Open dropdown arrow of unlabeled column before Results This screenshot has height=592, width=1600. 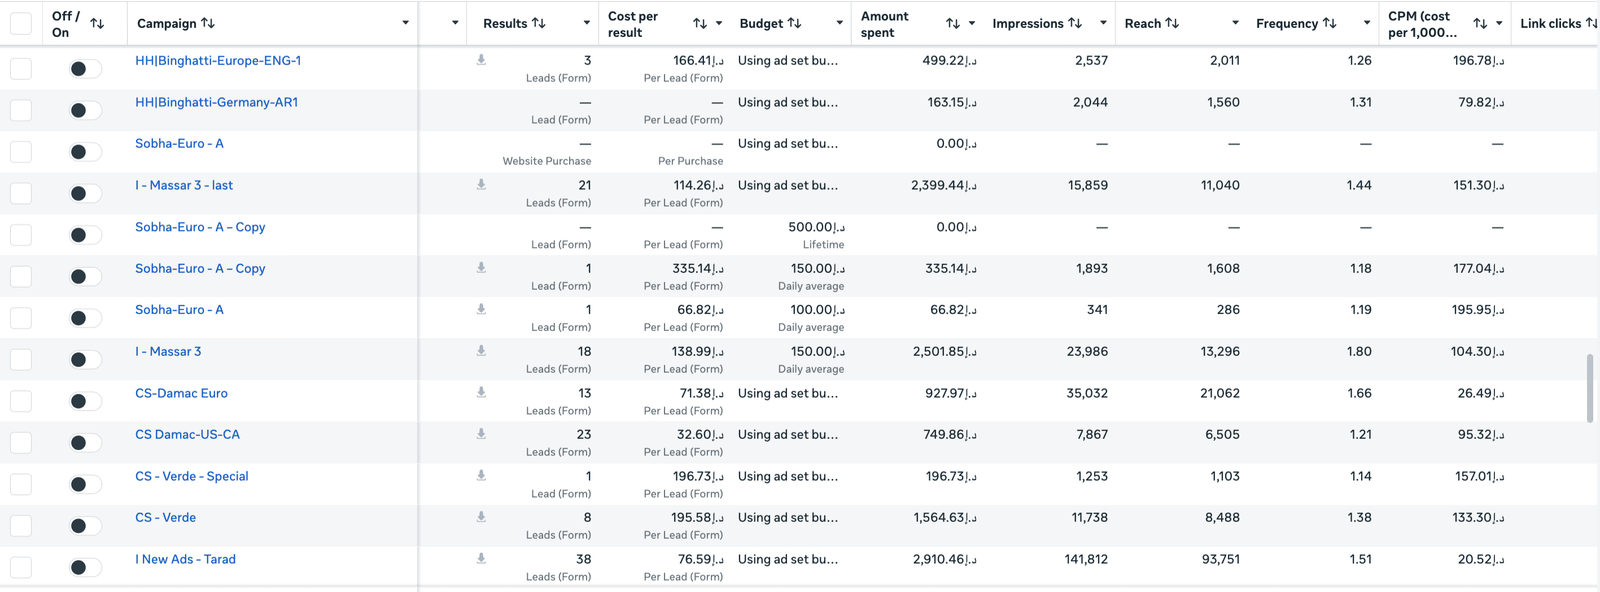[x=455, y=23]
